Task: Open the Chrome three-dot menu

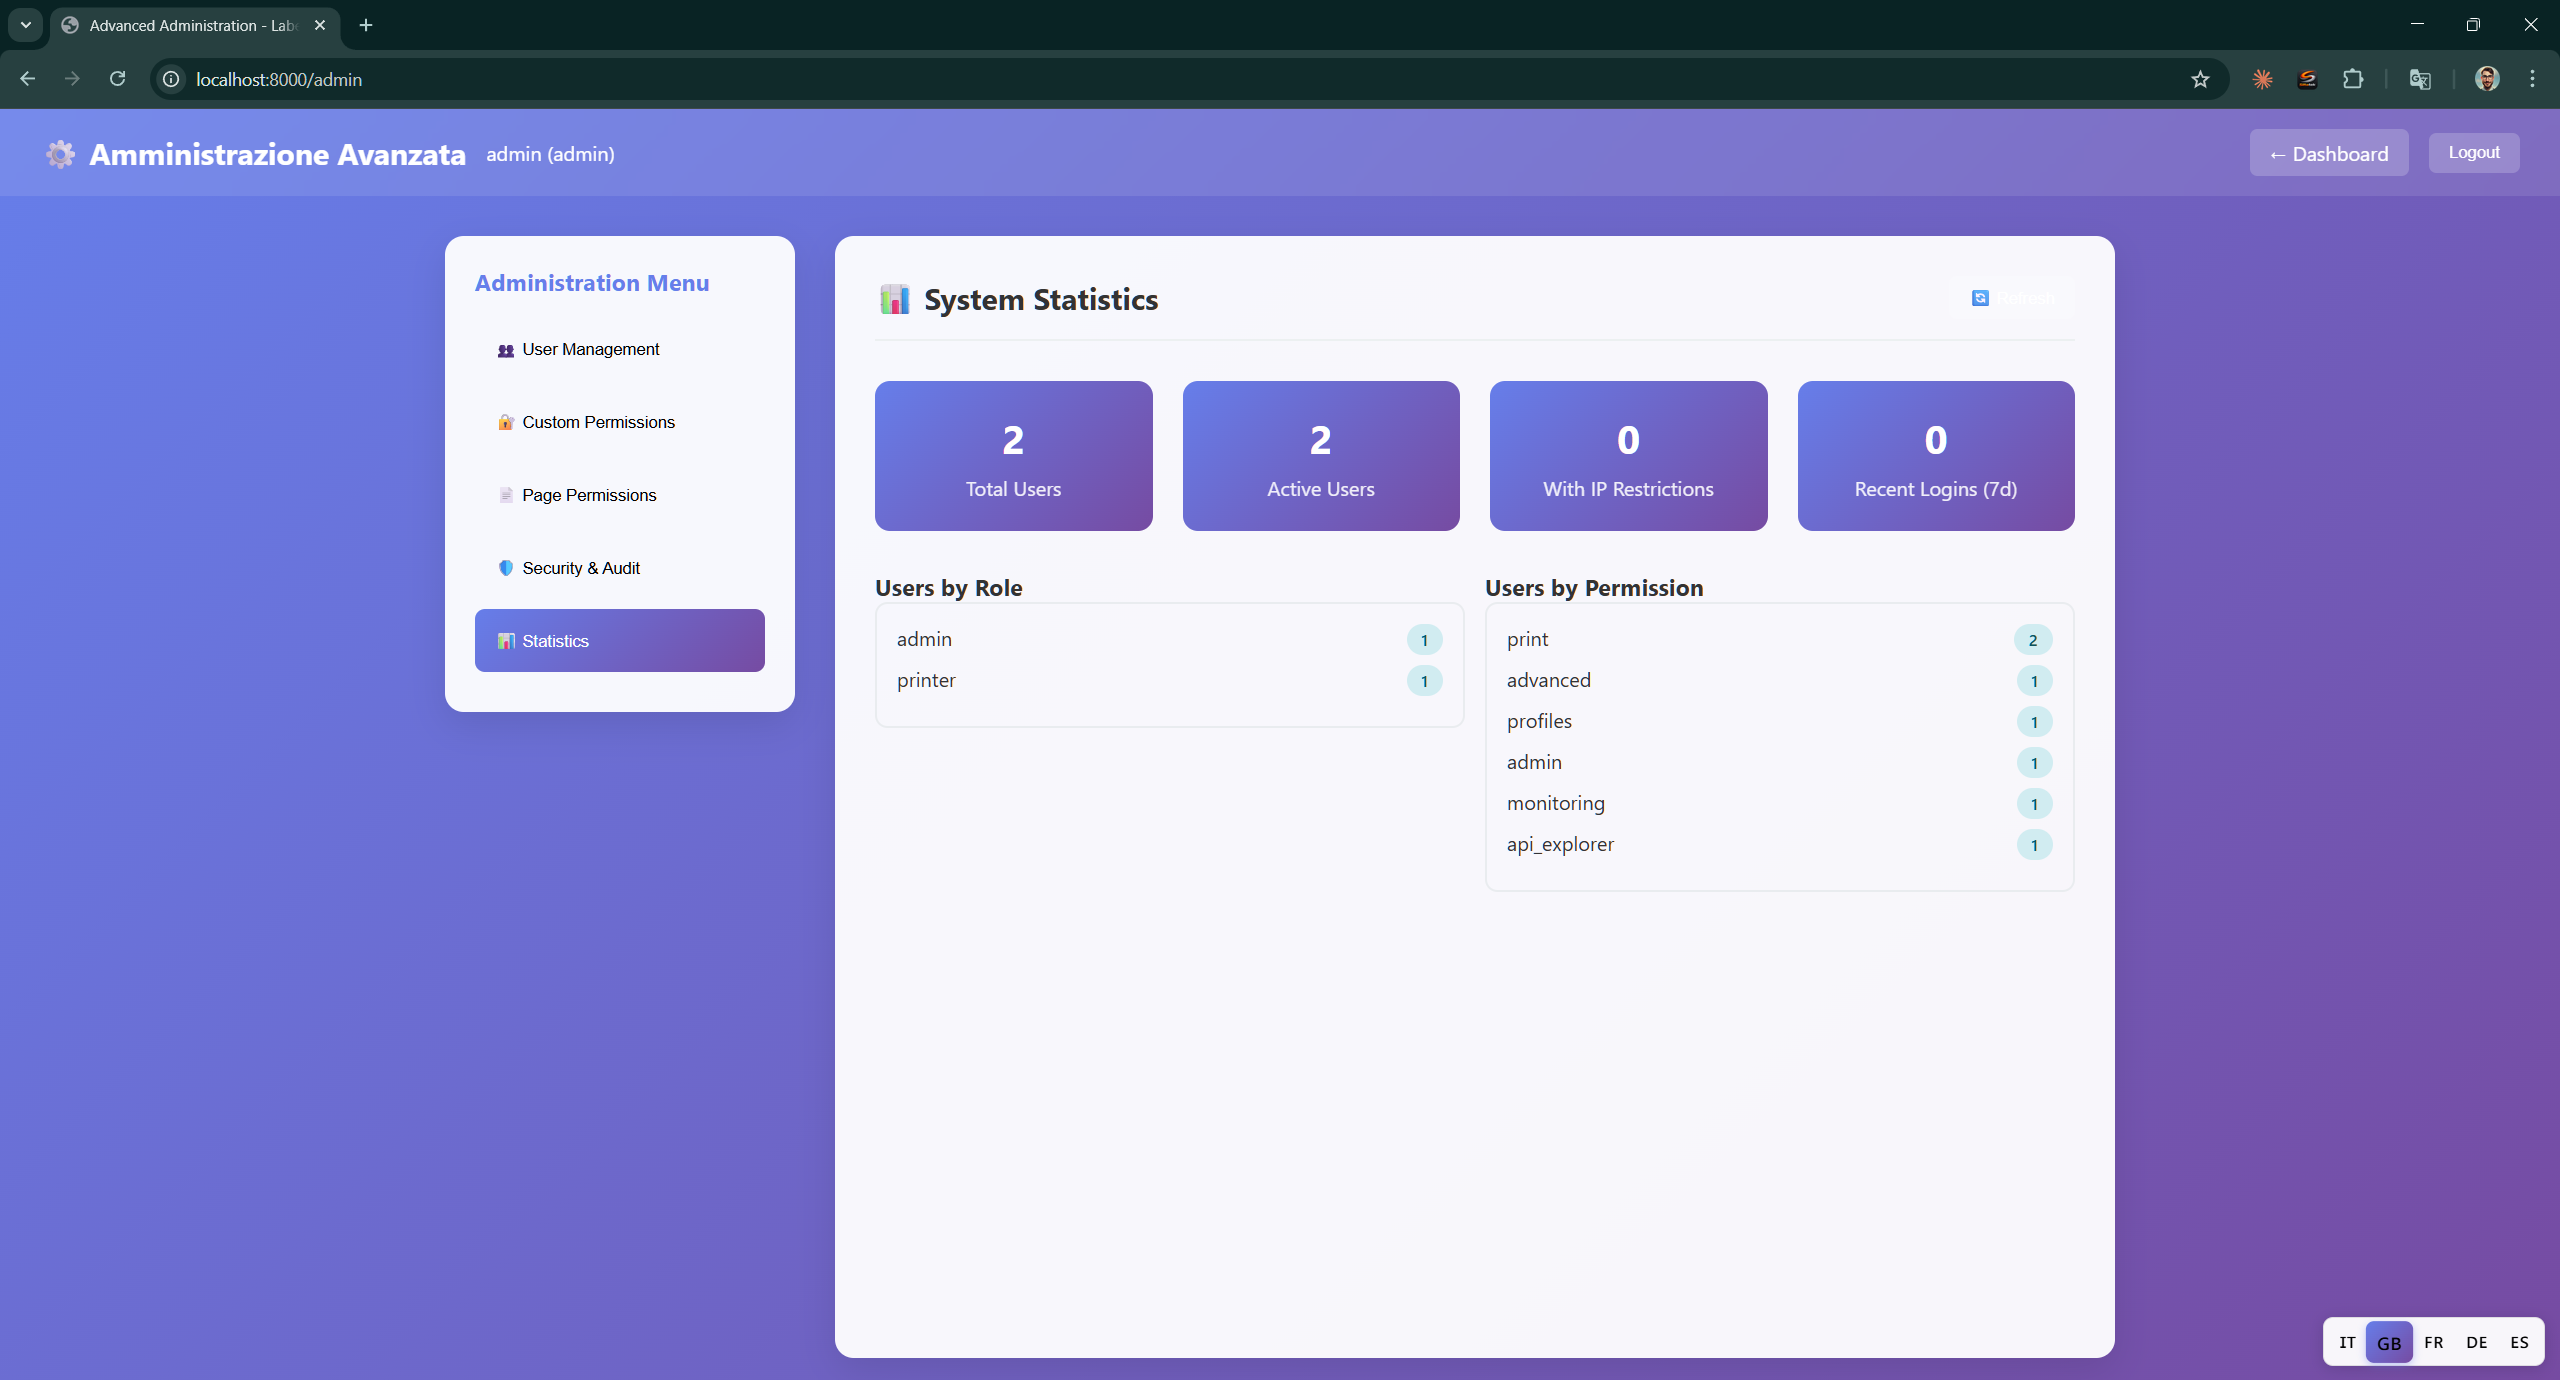Action: [2533, 79]
